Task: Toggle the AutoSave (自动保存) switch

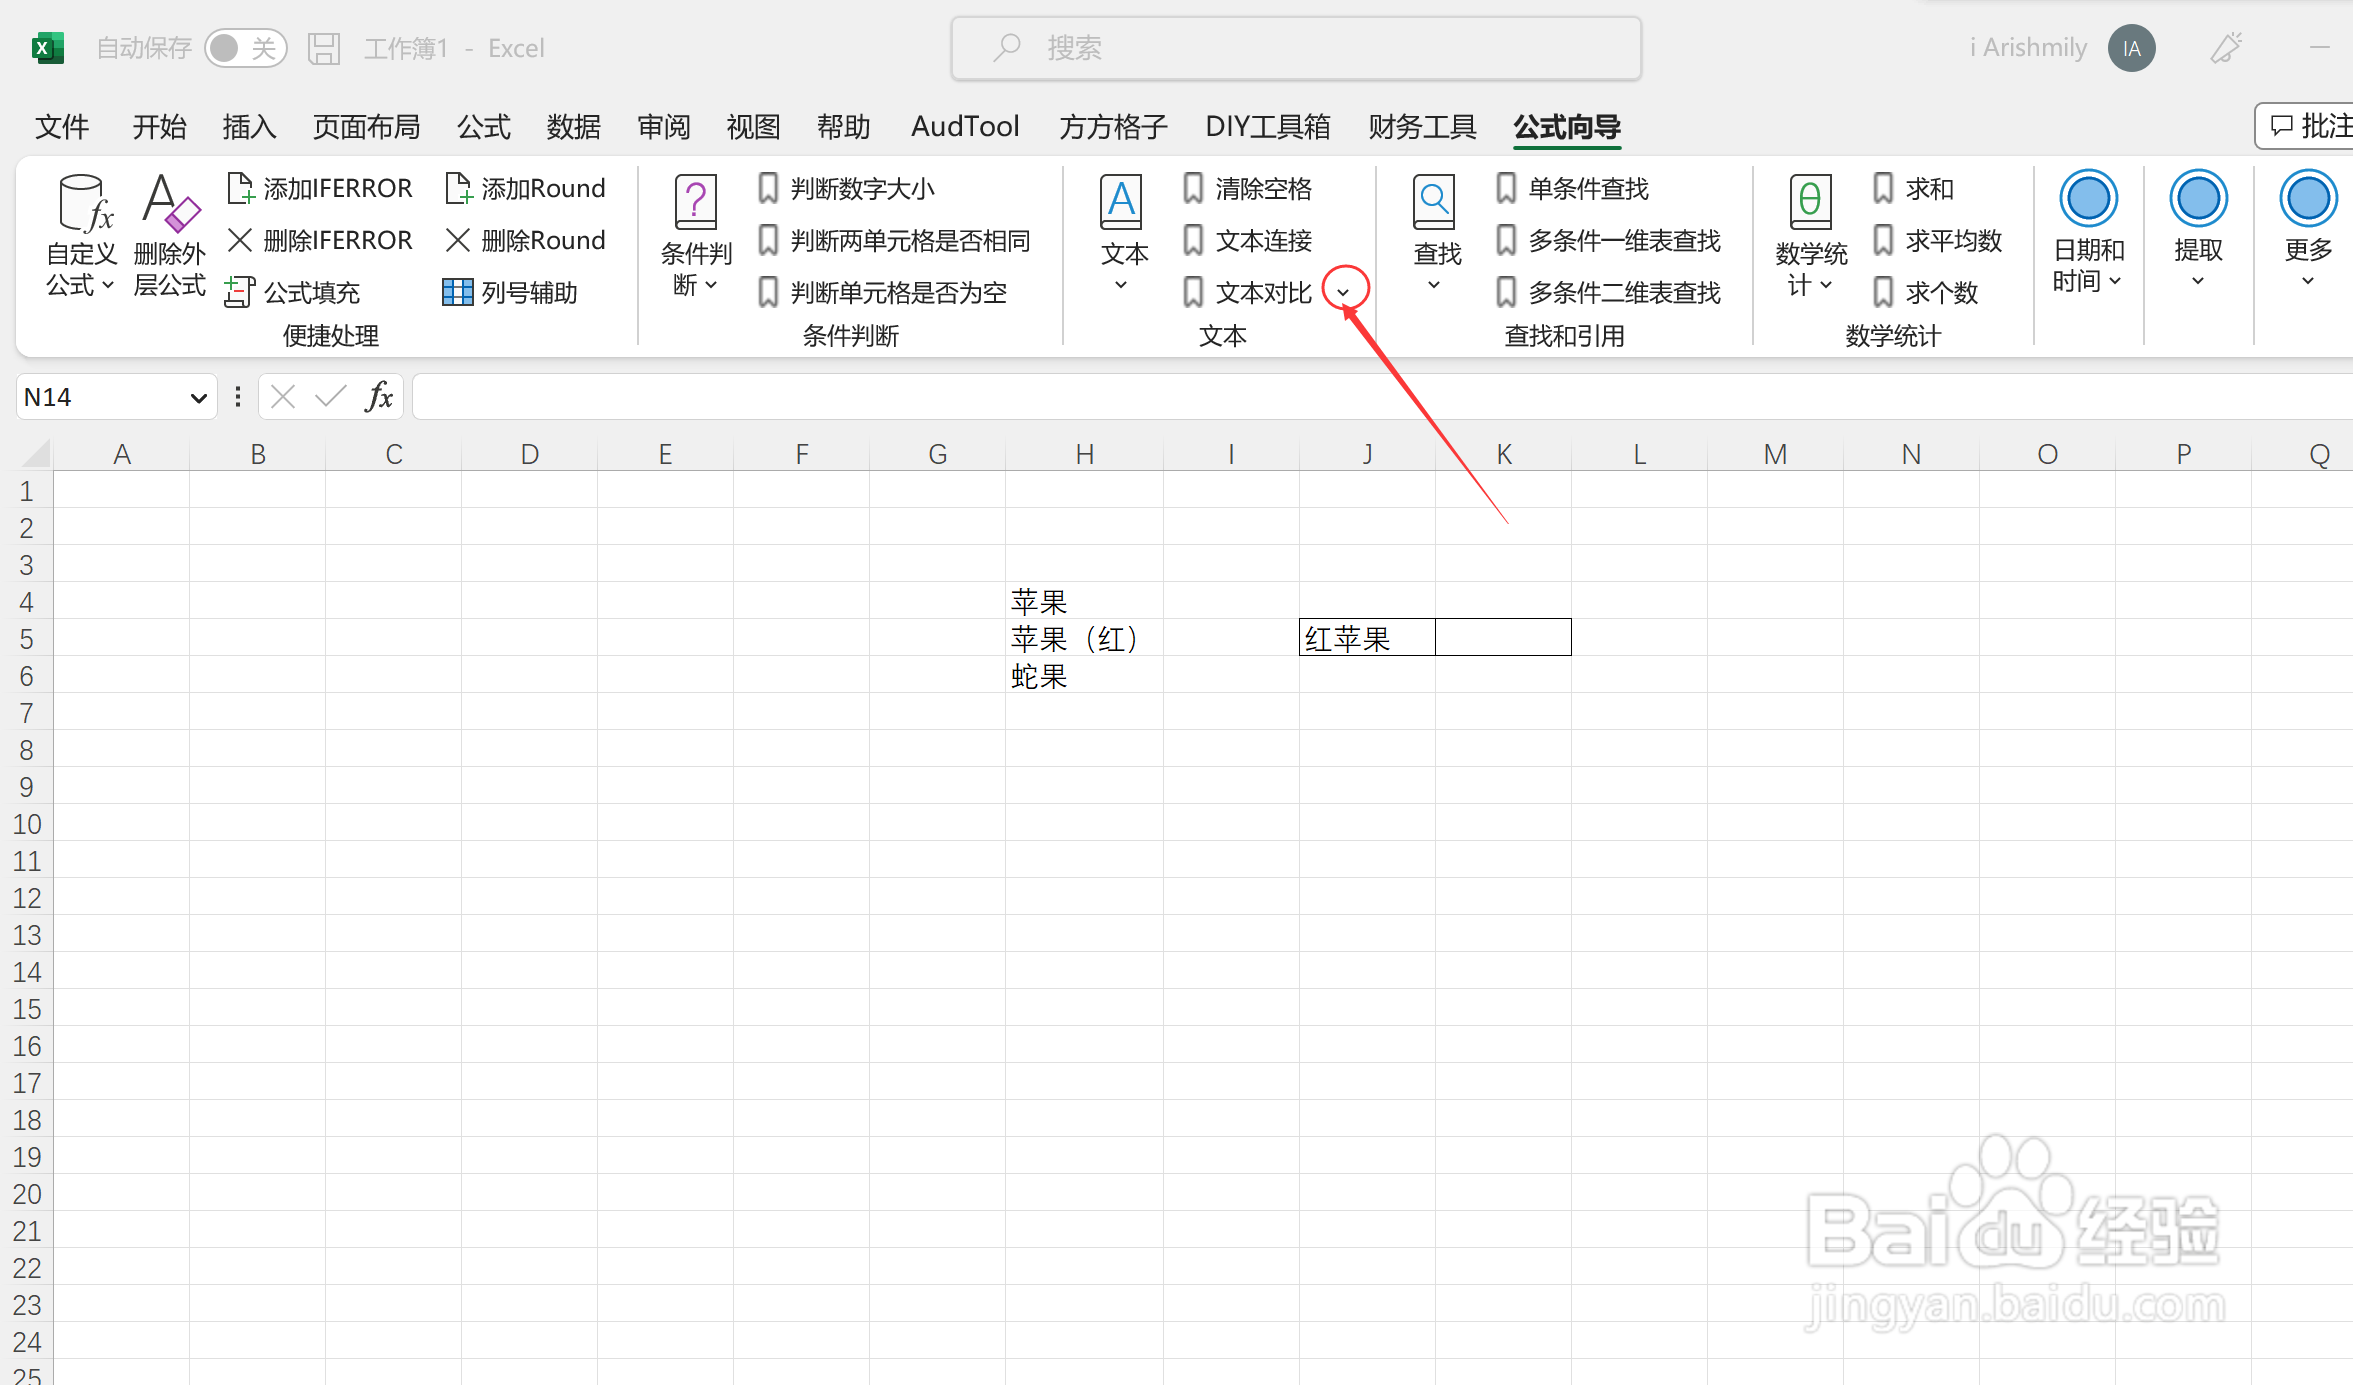Action: pos(245,48)
